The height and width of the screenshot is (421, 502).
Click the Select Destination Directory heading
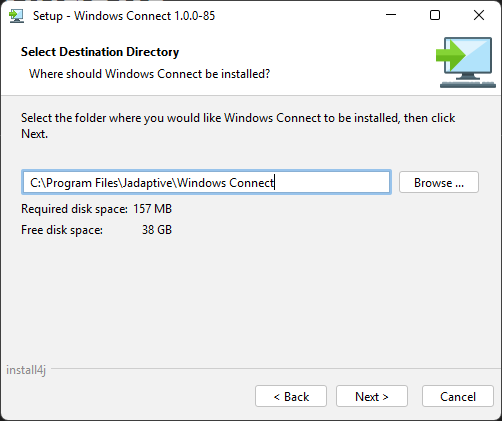pos(100,52)
